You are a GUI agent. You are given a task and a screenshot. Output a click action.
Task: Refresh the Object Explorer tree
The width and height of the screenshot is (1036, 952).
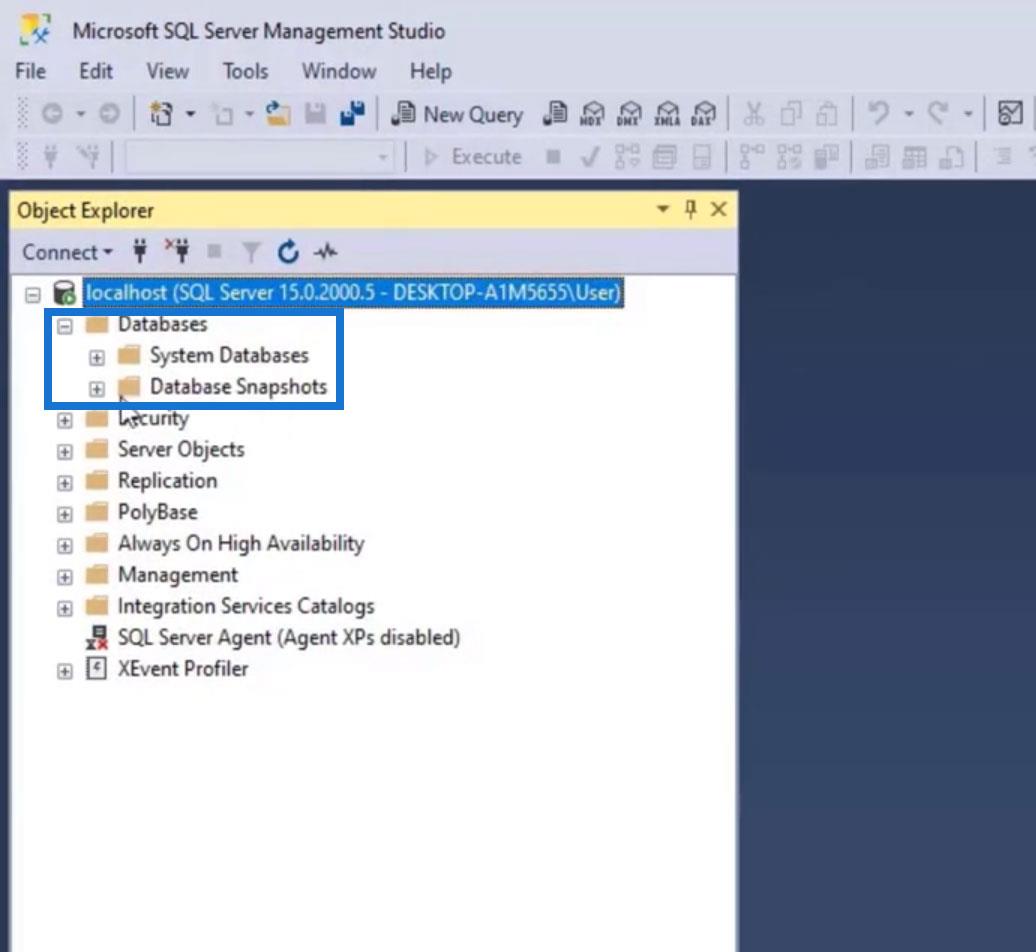pos(288,252)
